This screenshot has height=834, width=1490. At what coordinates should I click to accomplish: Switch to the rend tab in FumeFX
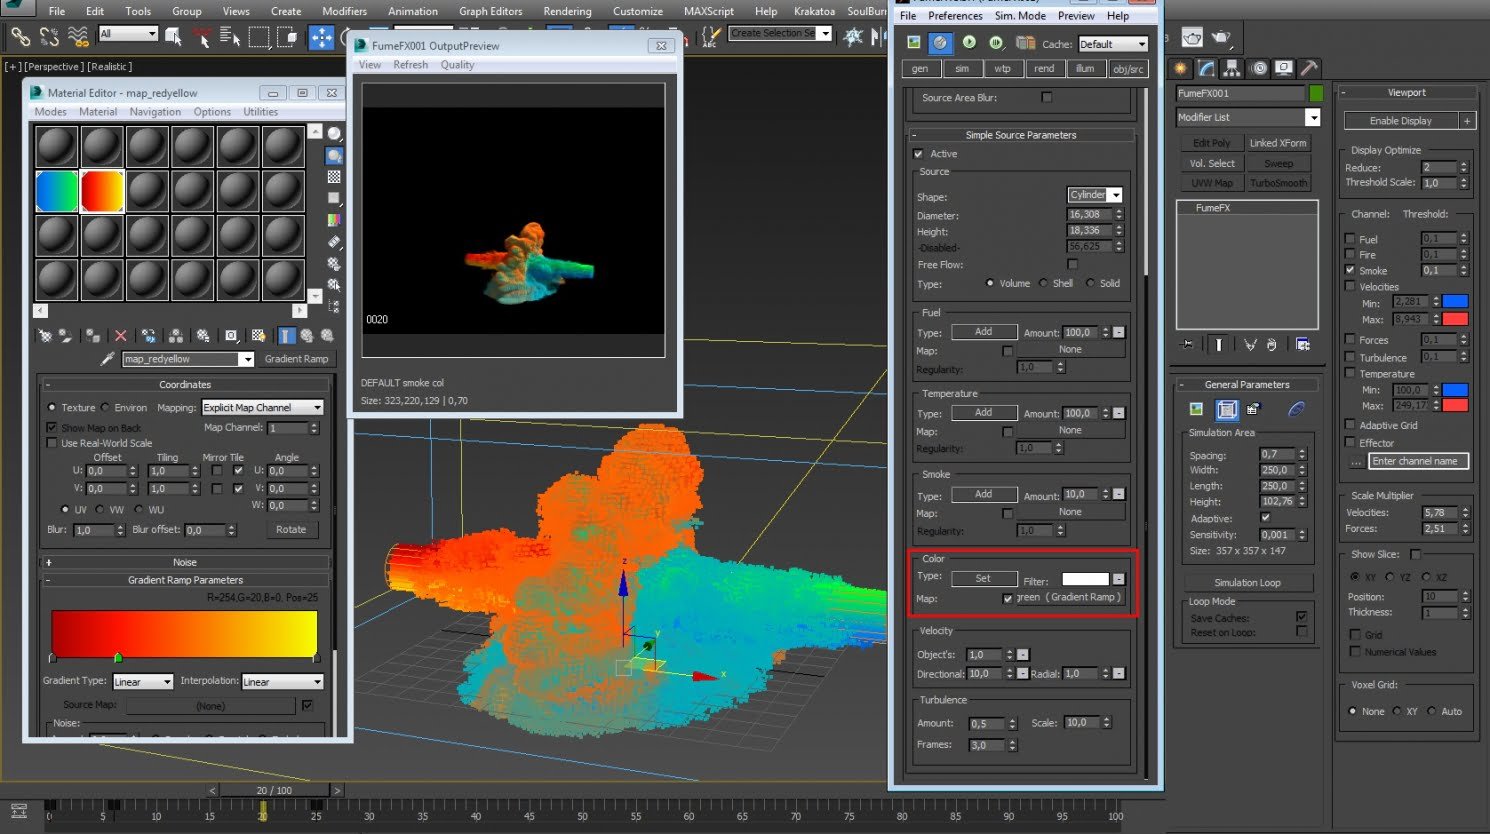pos(1045,68)
